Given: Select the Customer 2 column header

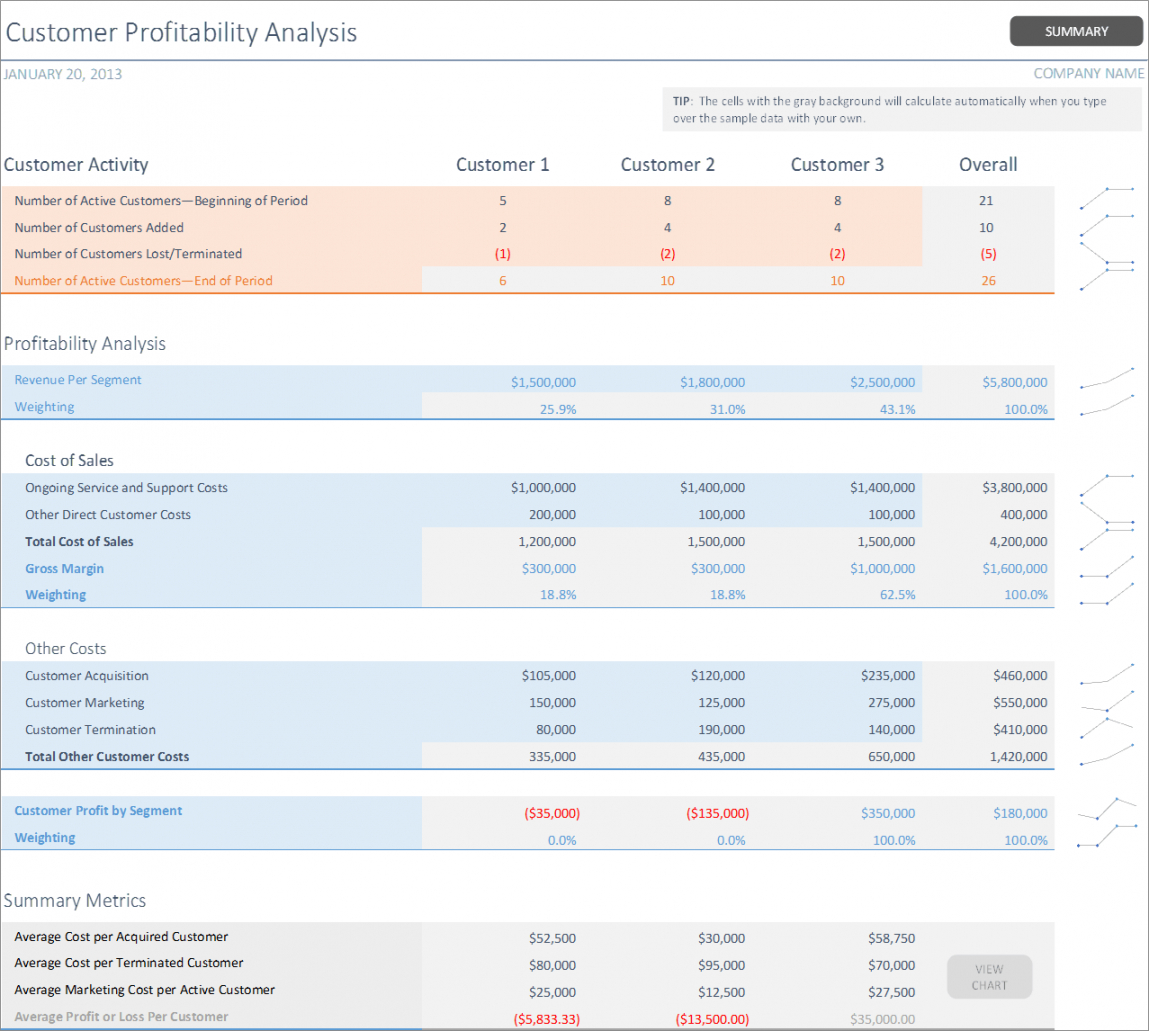Looking at the screenshot, I should (667, 165).
